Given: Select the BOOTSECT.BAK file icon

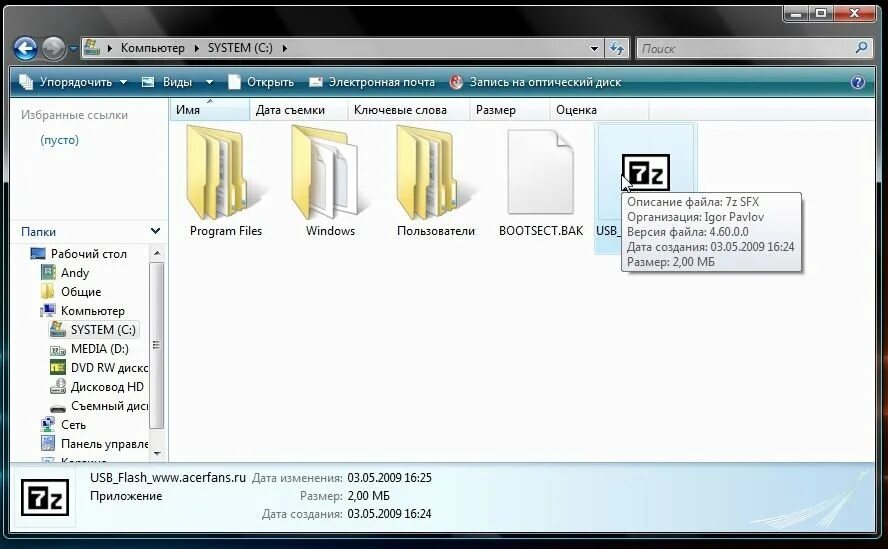Looking at the screenshot, I should (540, 172).
